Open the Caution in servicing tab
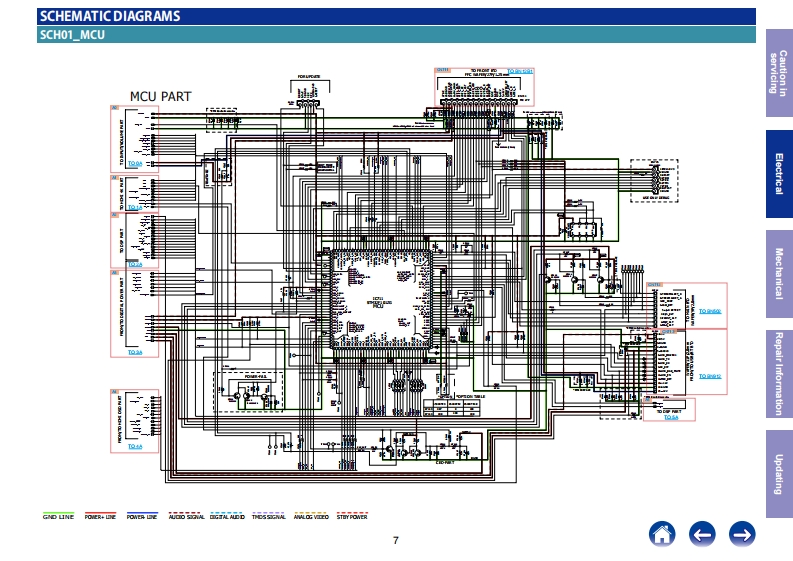Viewport: 793px width, 561px height. (x=779, y=71)
